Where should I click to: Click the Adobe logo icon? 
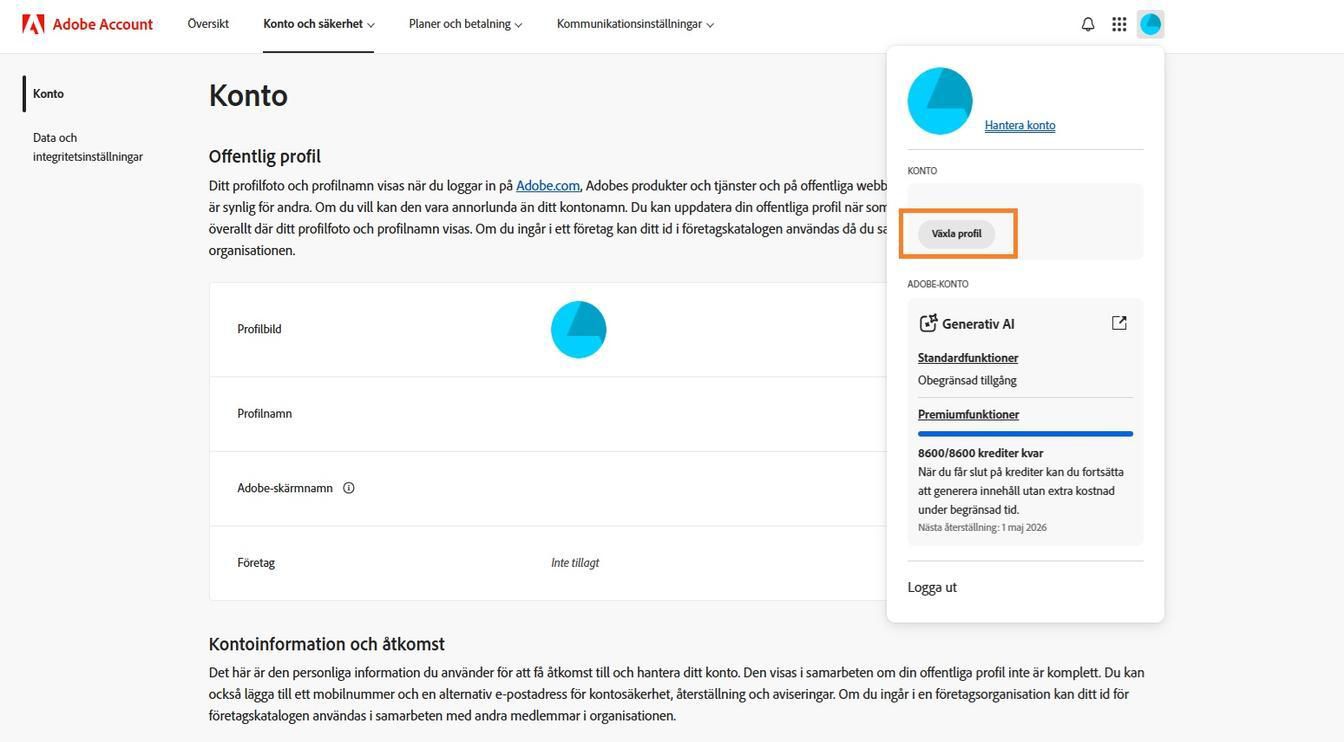click(33, 24)
